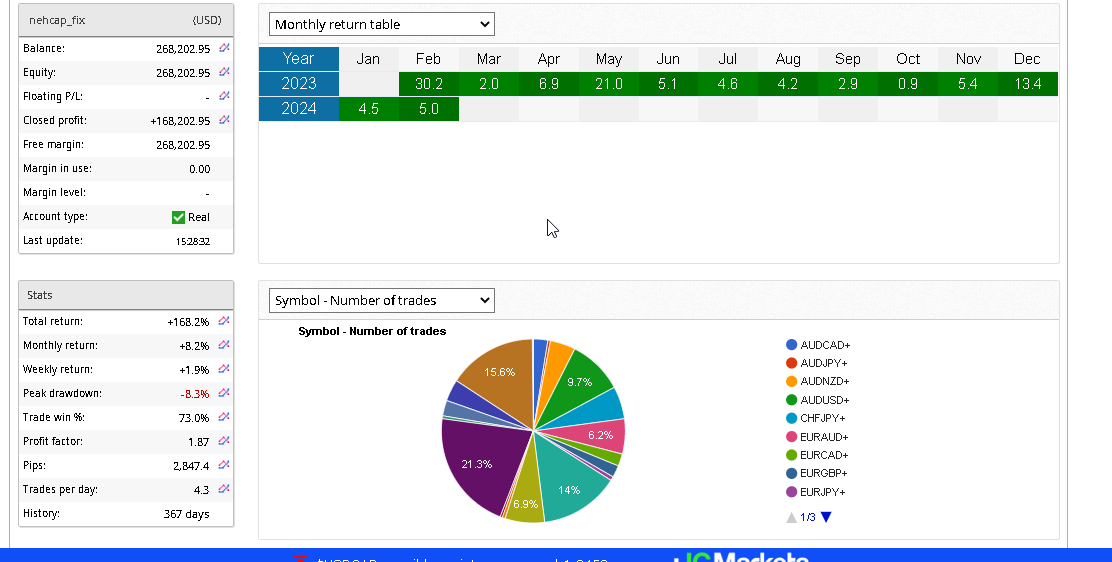Image resolution: width=1112 pixels, height=562 pixels.
Task: Click chart icon beside Peak drawdown
Action: tap(224, 393)
